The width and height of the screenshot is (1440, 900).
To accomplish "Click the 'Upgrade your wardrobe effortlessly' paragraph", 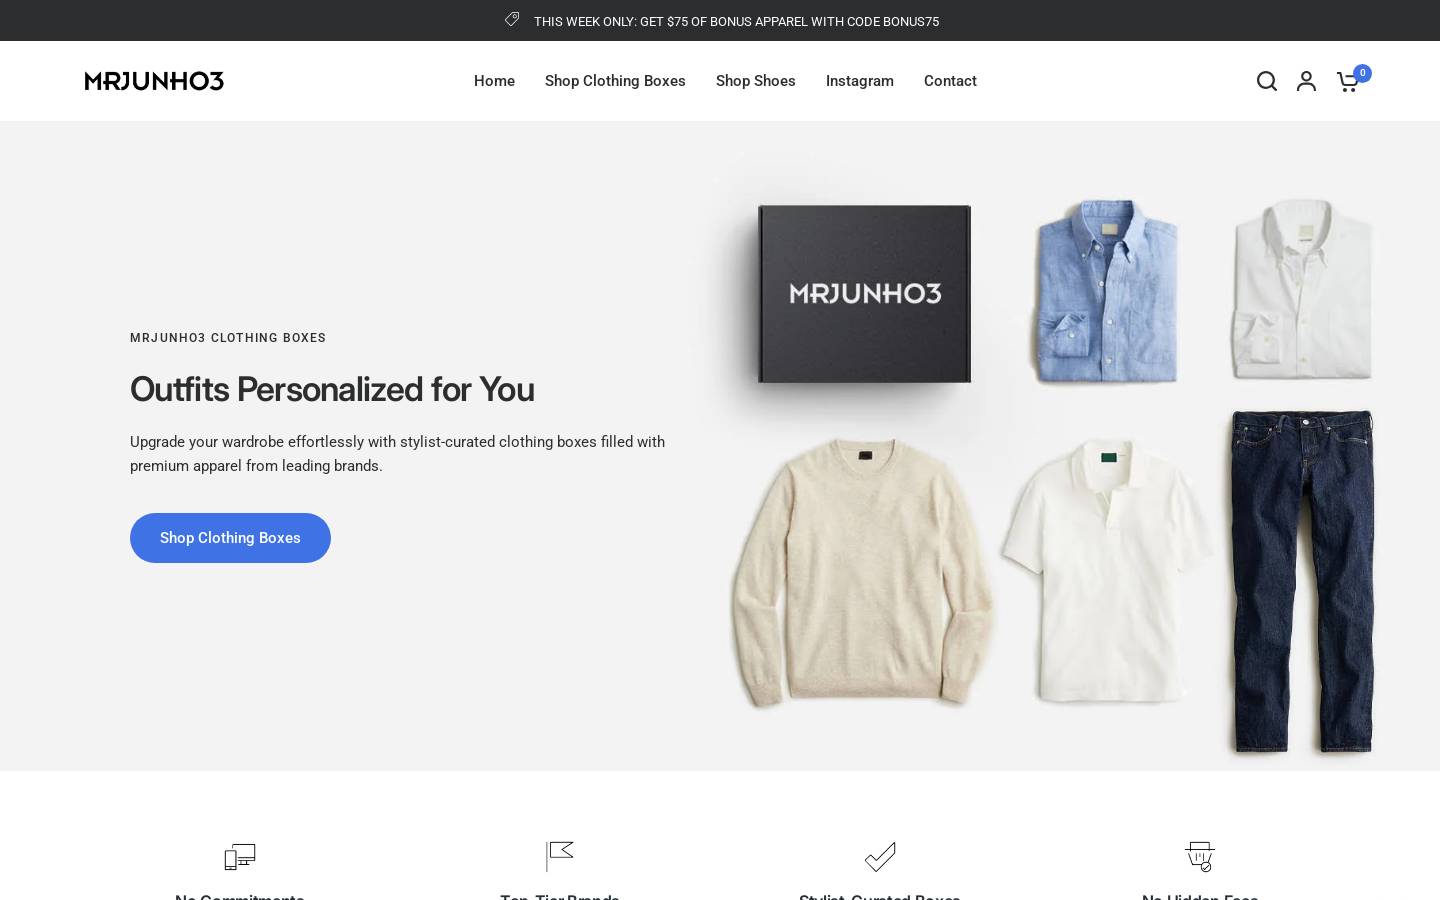I will click(x=398, y=454).
